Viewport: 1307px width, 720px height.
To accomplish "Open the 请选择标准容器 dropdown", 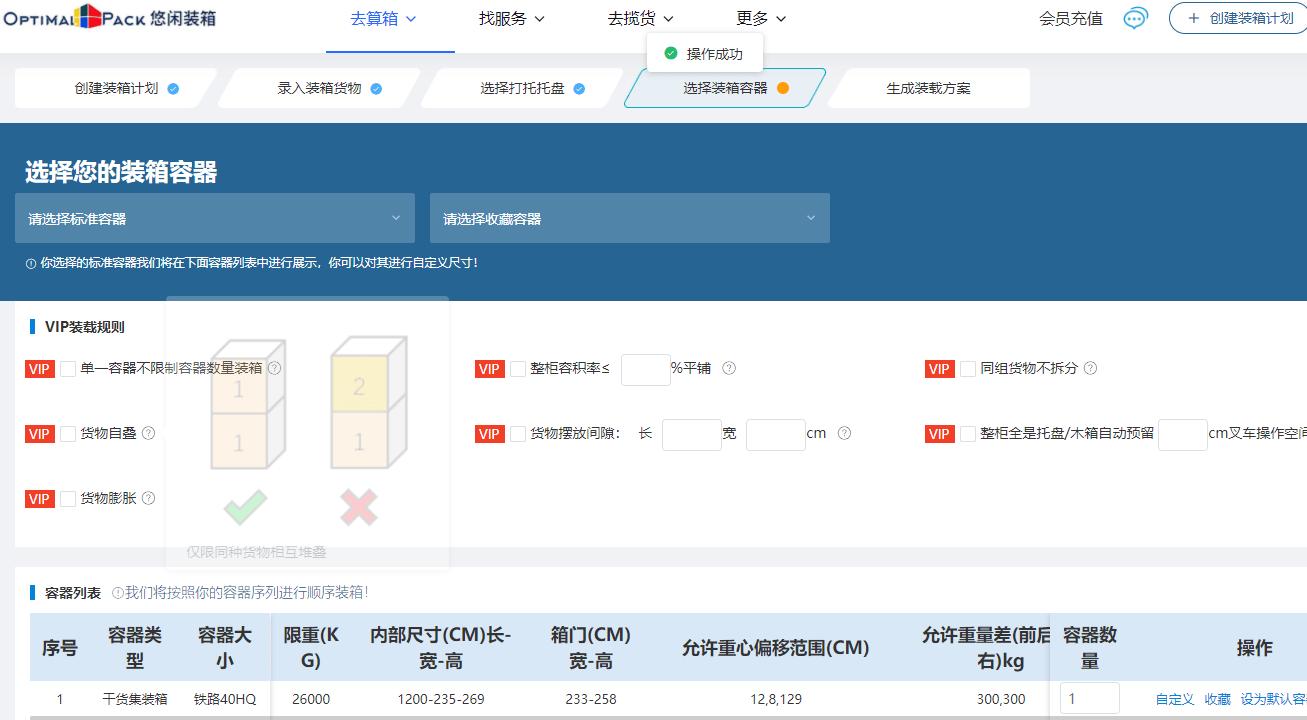I will [x=214, y=218].
